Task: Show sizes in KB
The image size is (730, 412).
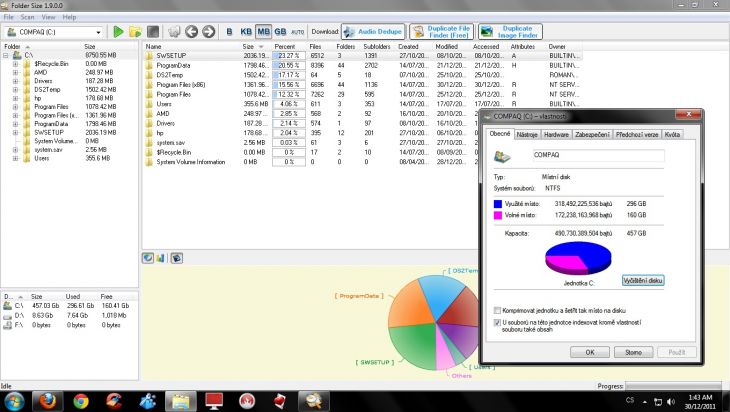Action: tap(246, 32)
